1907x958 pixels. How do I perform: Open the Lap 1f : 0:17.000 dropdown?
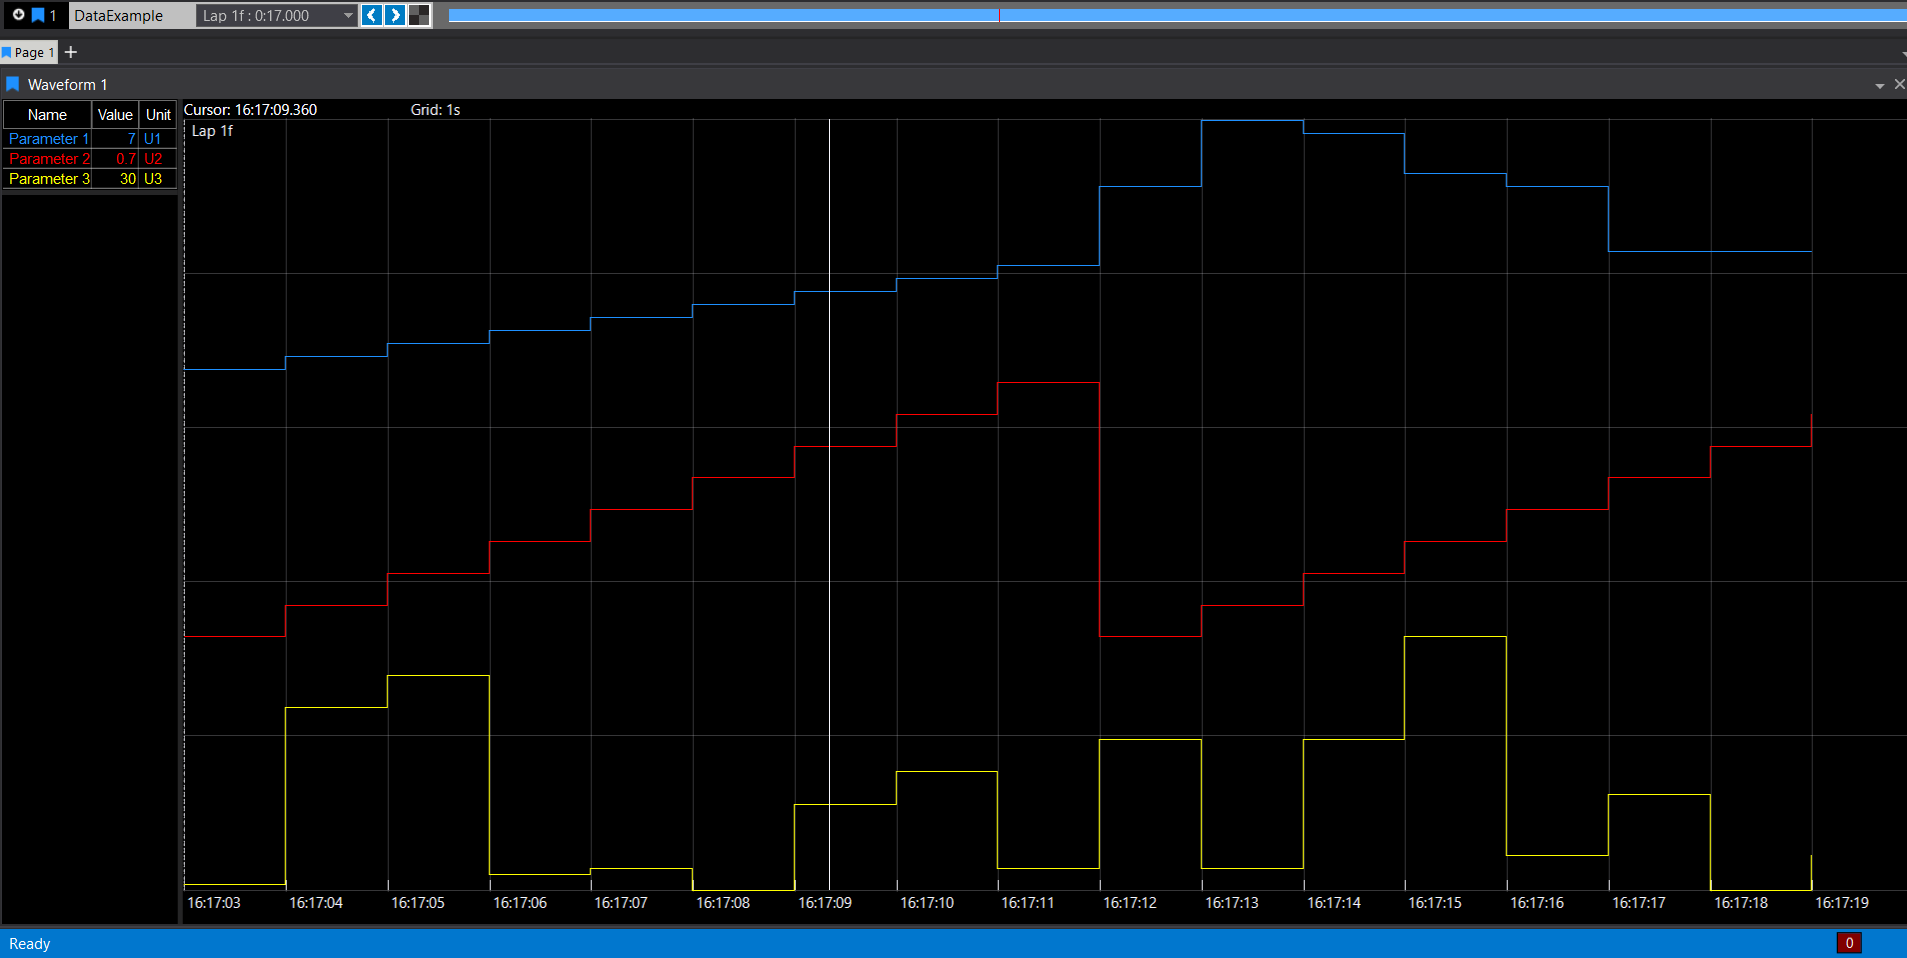tap(277, 15)
